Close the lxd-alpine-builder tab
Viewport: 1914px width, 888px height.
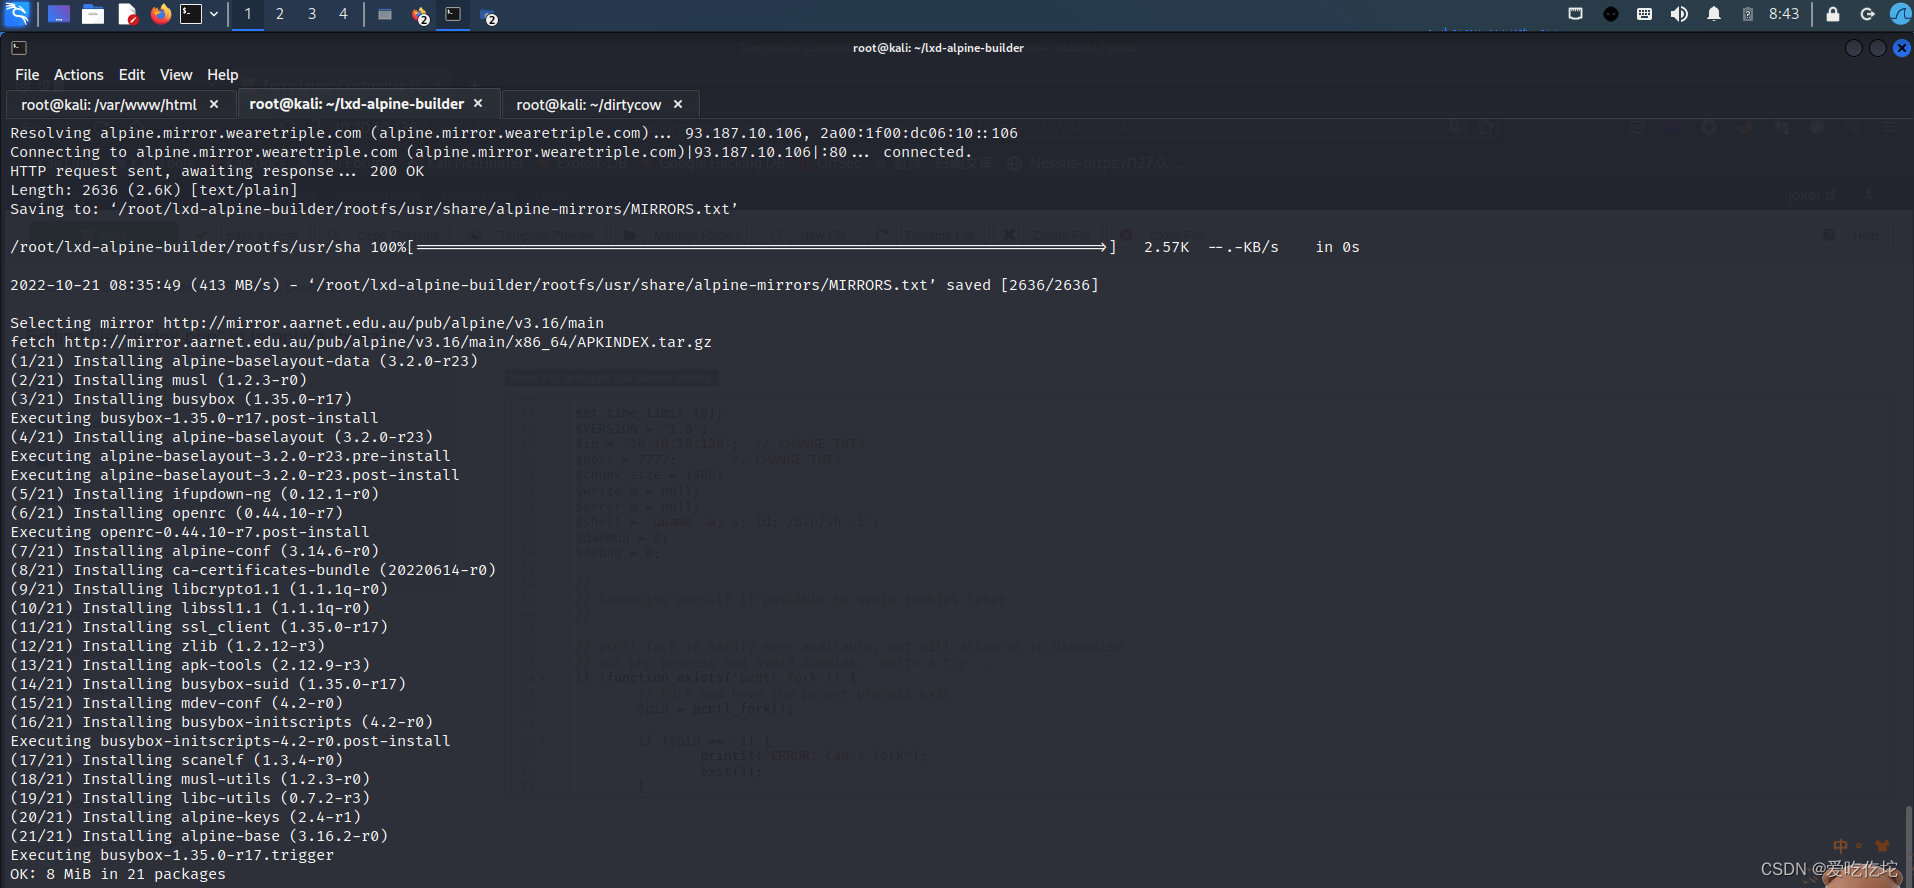coord(478,103)
